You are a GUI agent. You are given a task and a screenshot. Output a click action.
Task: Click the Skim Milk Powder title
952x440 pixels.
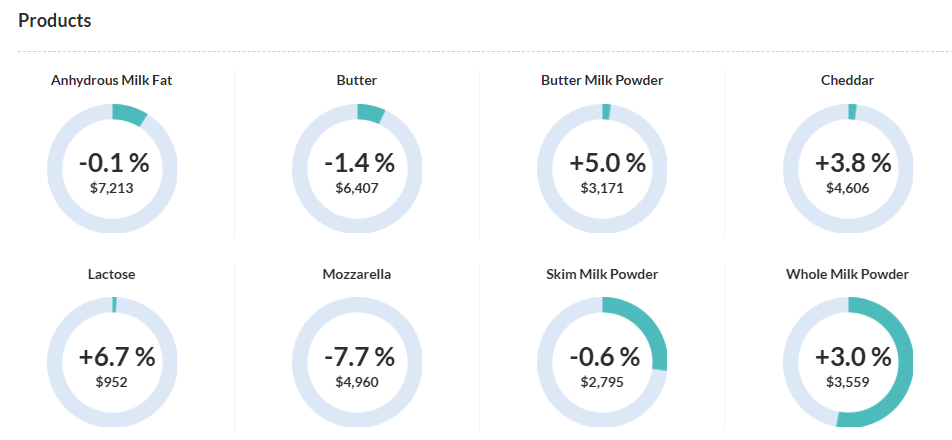(602, 274)
